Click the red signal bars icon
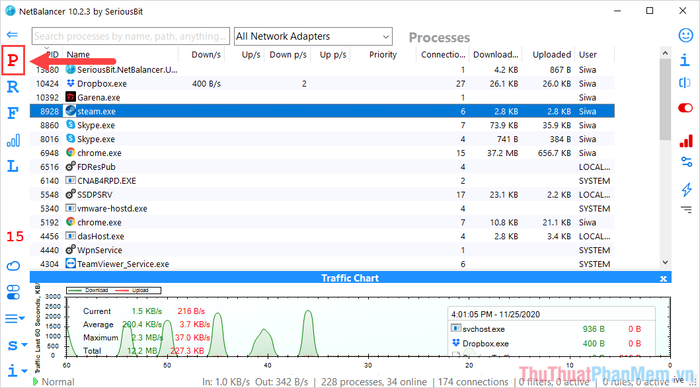700x388 pixels. click(686, 141)
